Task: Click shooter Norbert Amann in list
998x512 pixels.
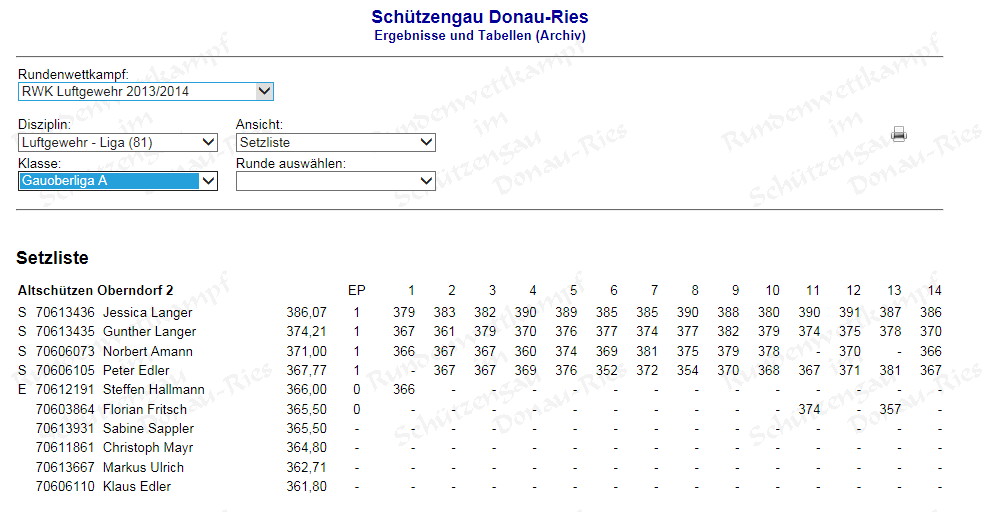Action: coord(146,351)
